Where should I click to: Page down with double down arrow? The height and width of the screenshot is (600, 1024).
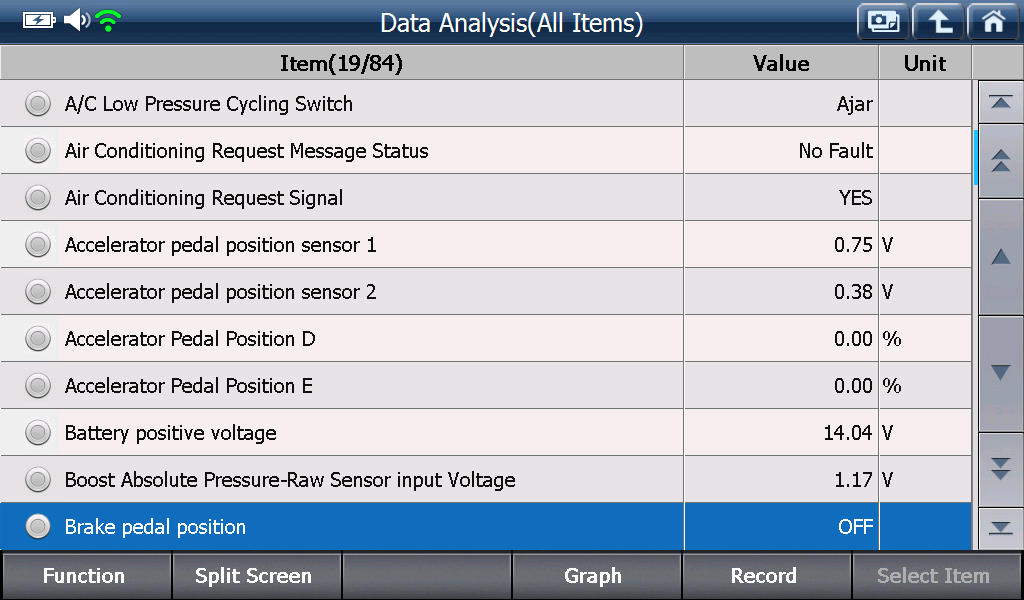(x=1000, y=469)
